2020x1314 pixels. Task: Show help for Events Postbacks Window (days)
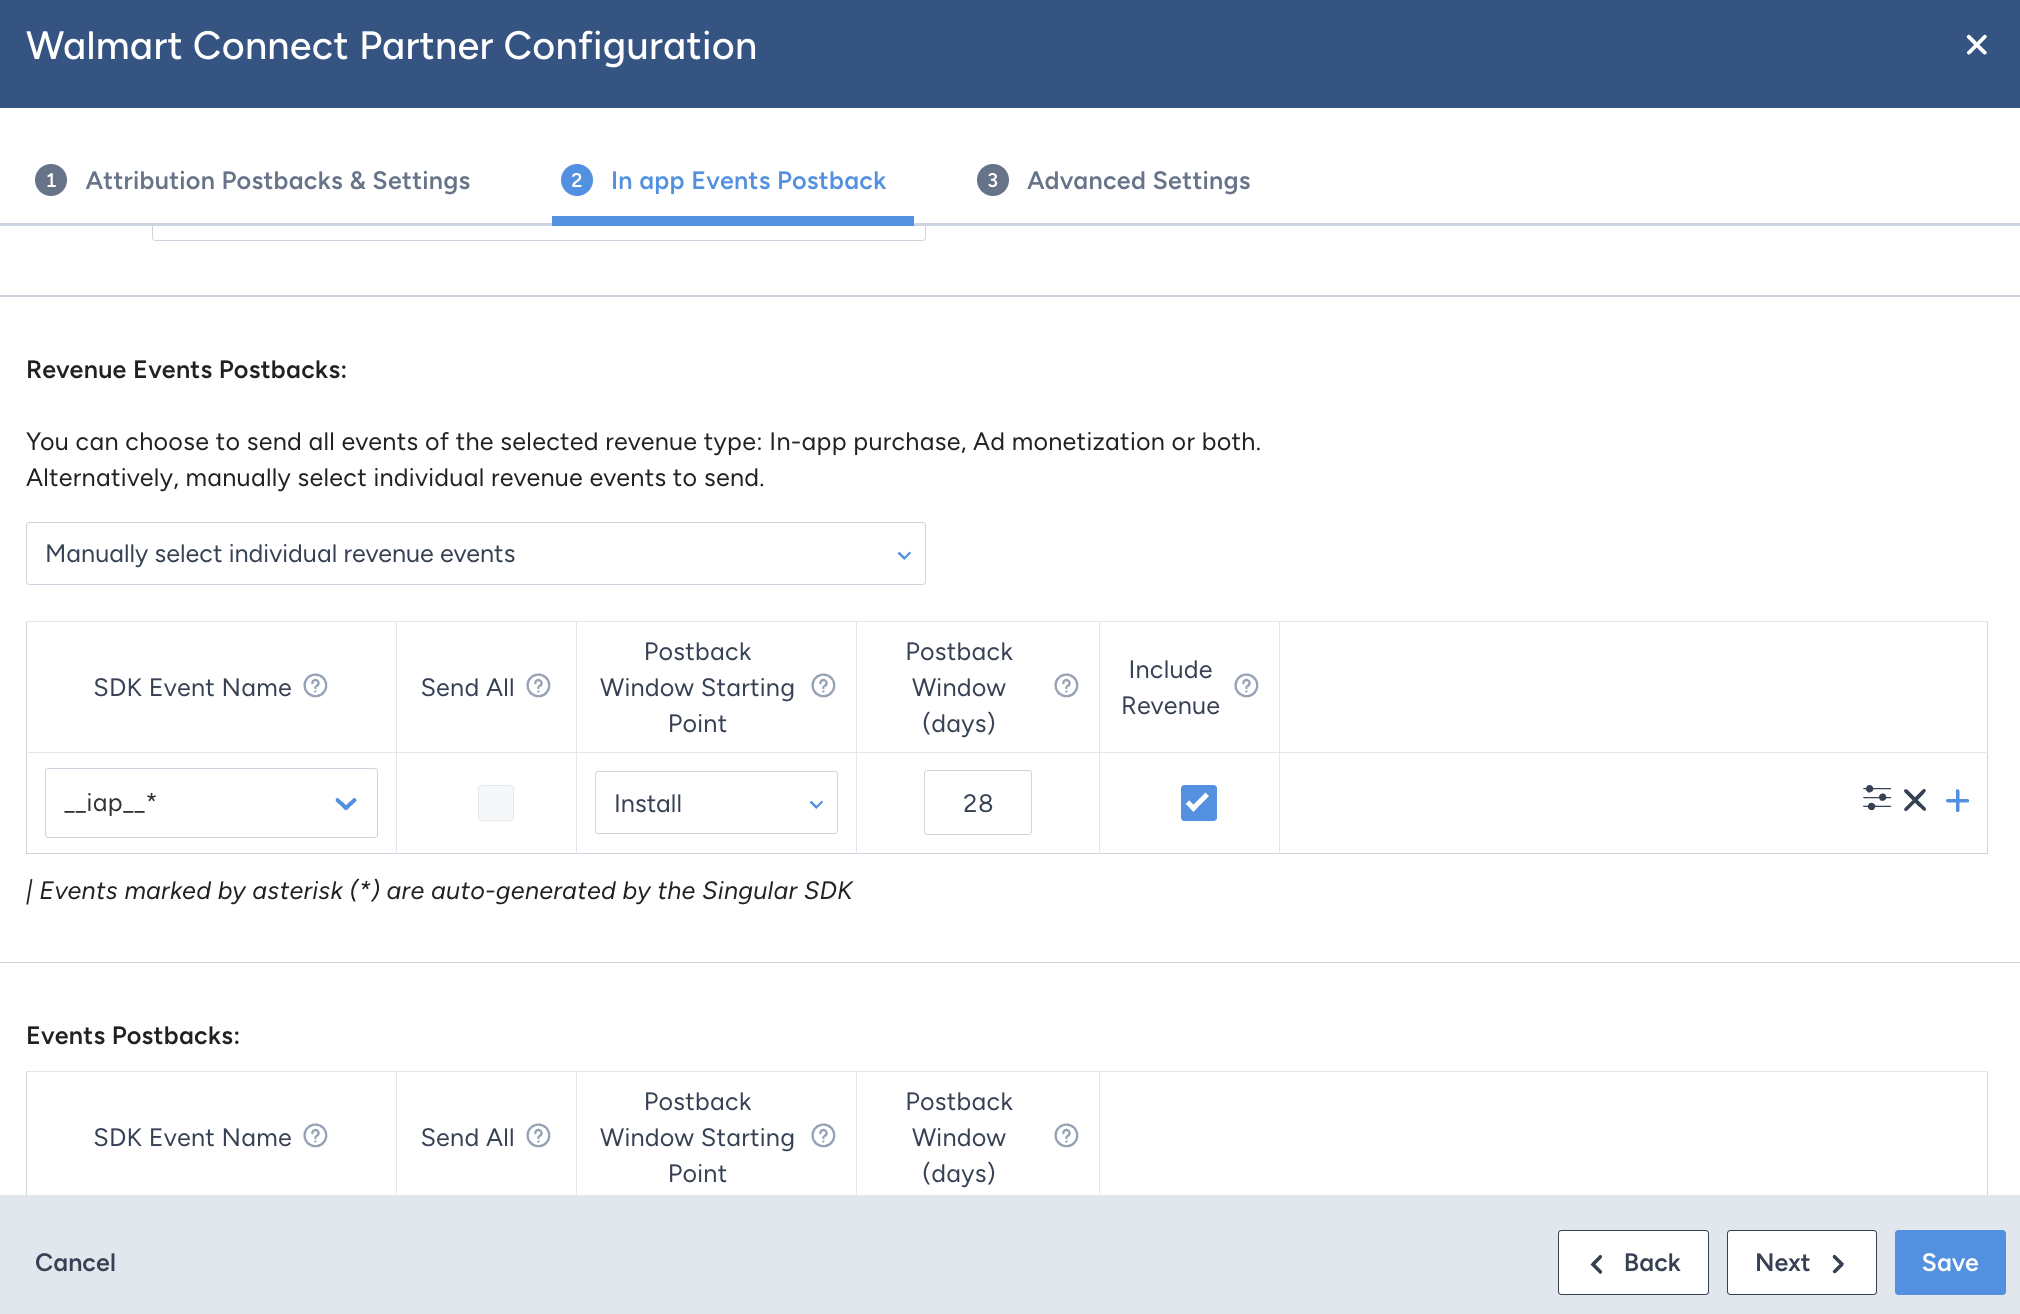[x=1067, y=1136]
